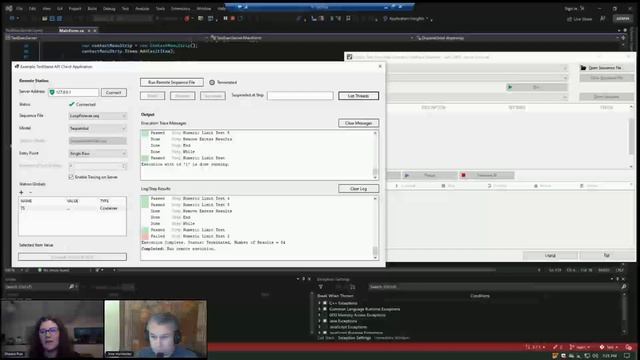Viewport: 640px width, 360px height.
Task: Click the minus icon under Station Globals
Action: pyautogui.click(x=30, y=192)
